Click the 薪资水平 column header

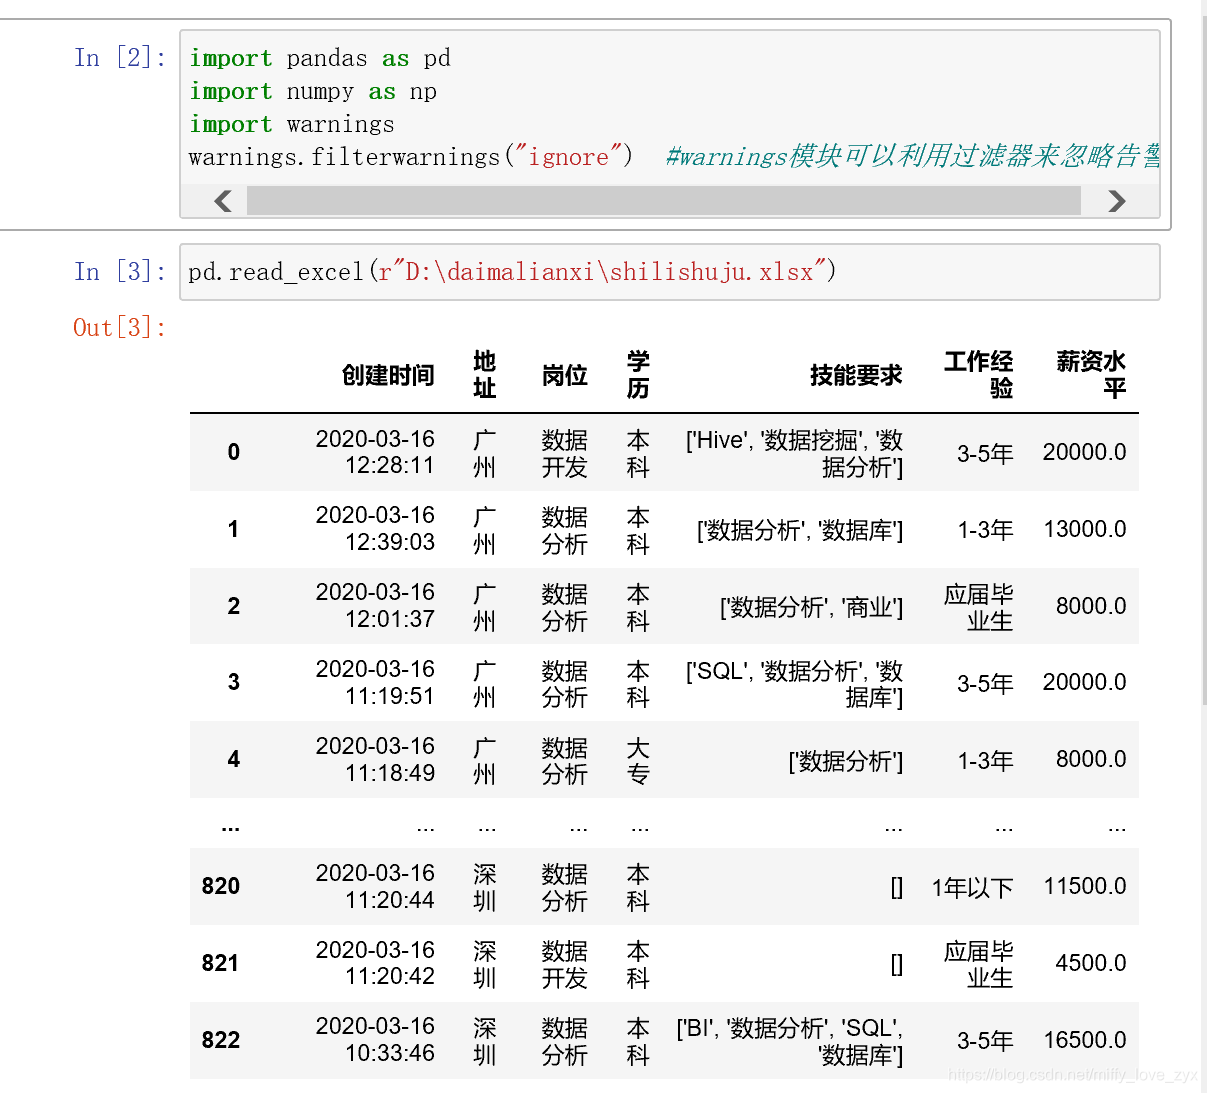1091,375
